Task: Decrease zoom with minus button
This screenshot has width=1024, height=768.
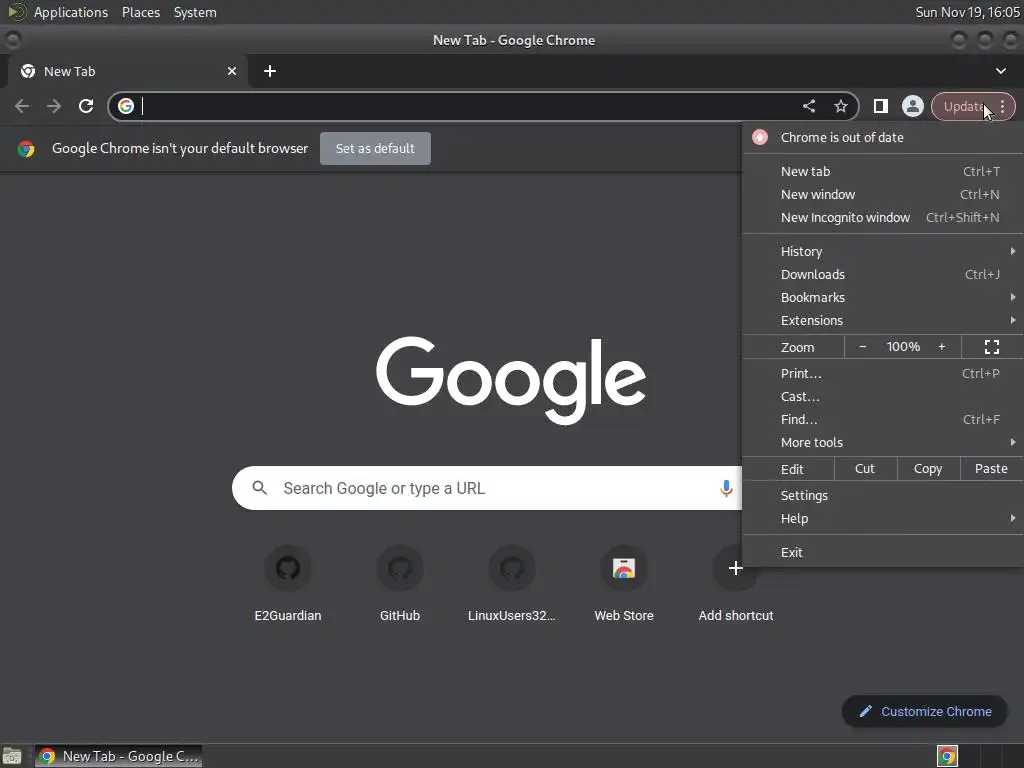Action: tap(863, 347)
